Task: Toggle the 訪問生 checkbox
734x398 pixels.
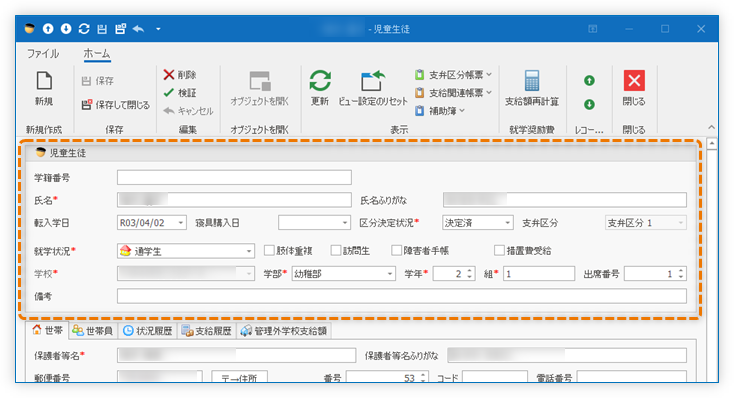Action: (x=336, y=251)
